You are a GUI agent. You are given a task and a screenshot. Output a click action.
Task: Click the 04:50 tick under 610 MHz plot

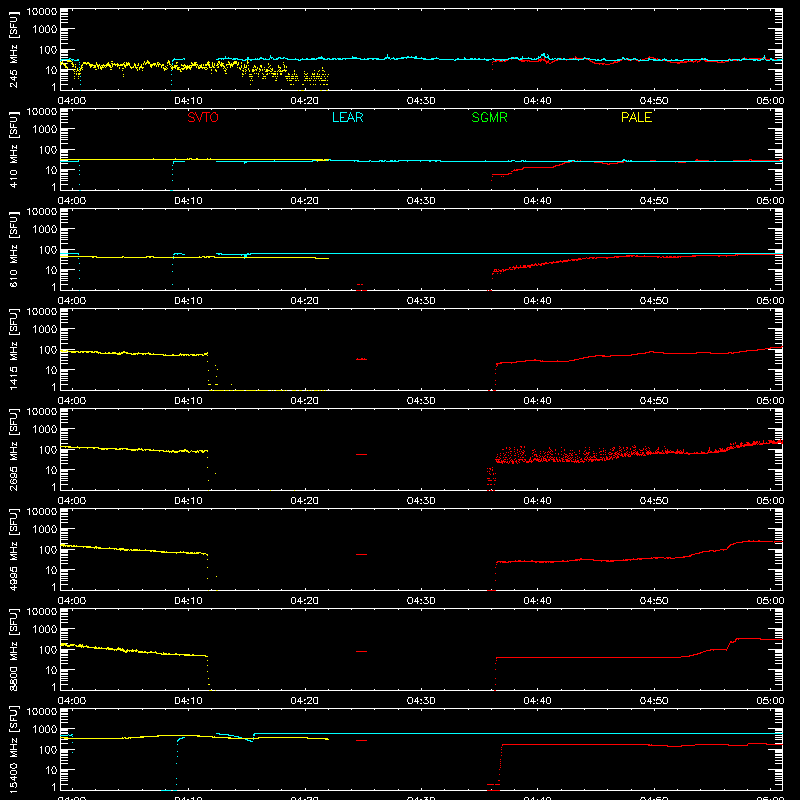click(x=654, y=301)
